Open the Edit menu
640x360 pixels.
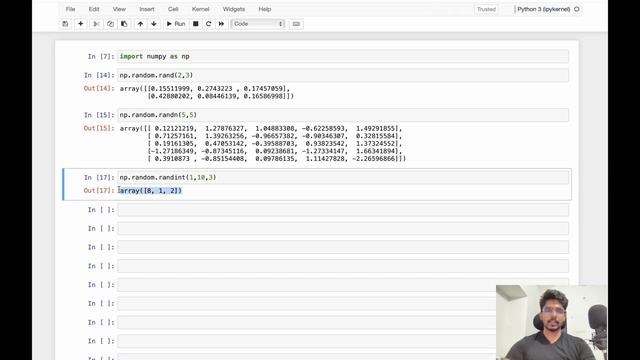coord(94,9)
